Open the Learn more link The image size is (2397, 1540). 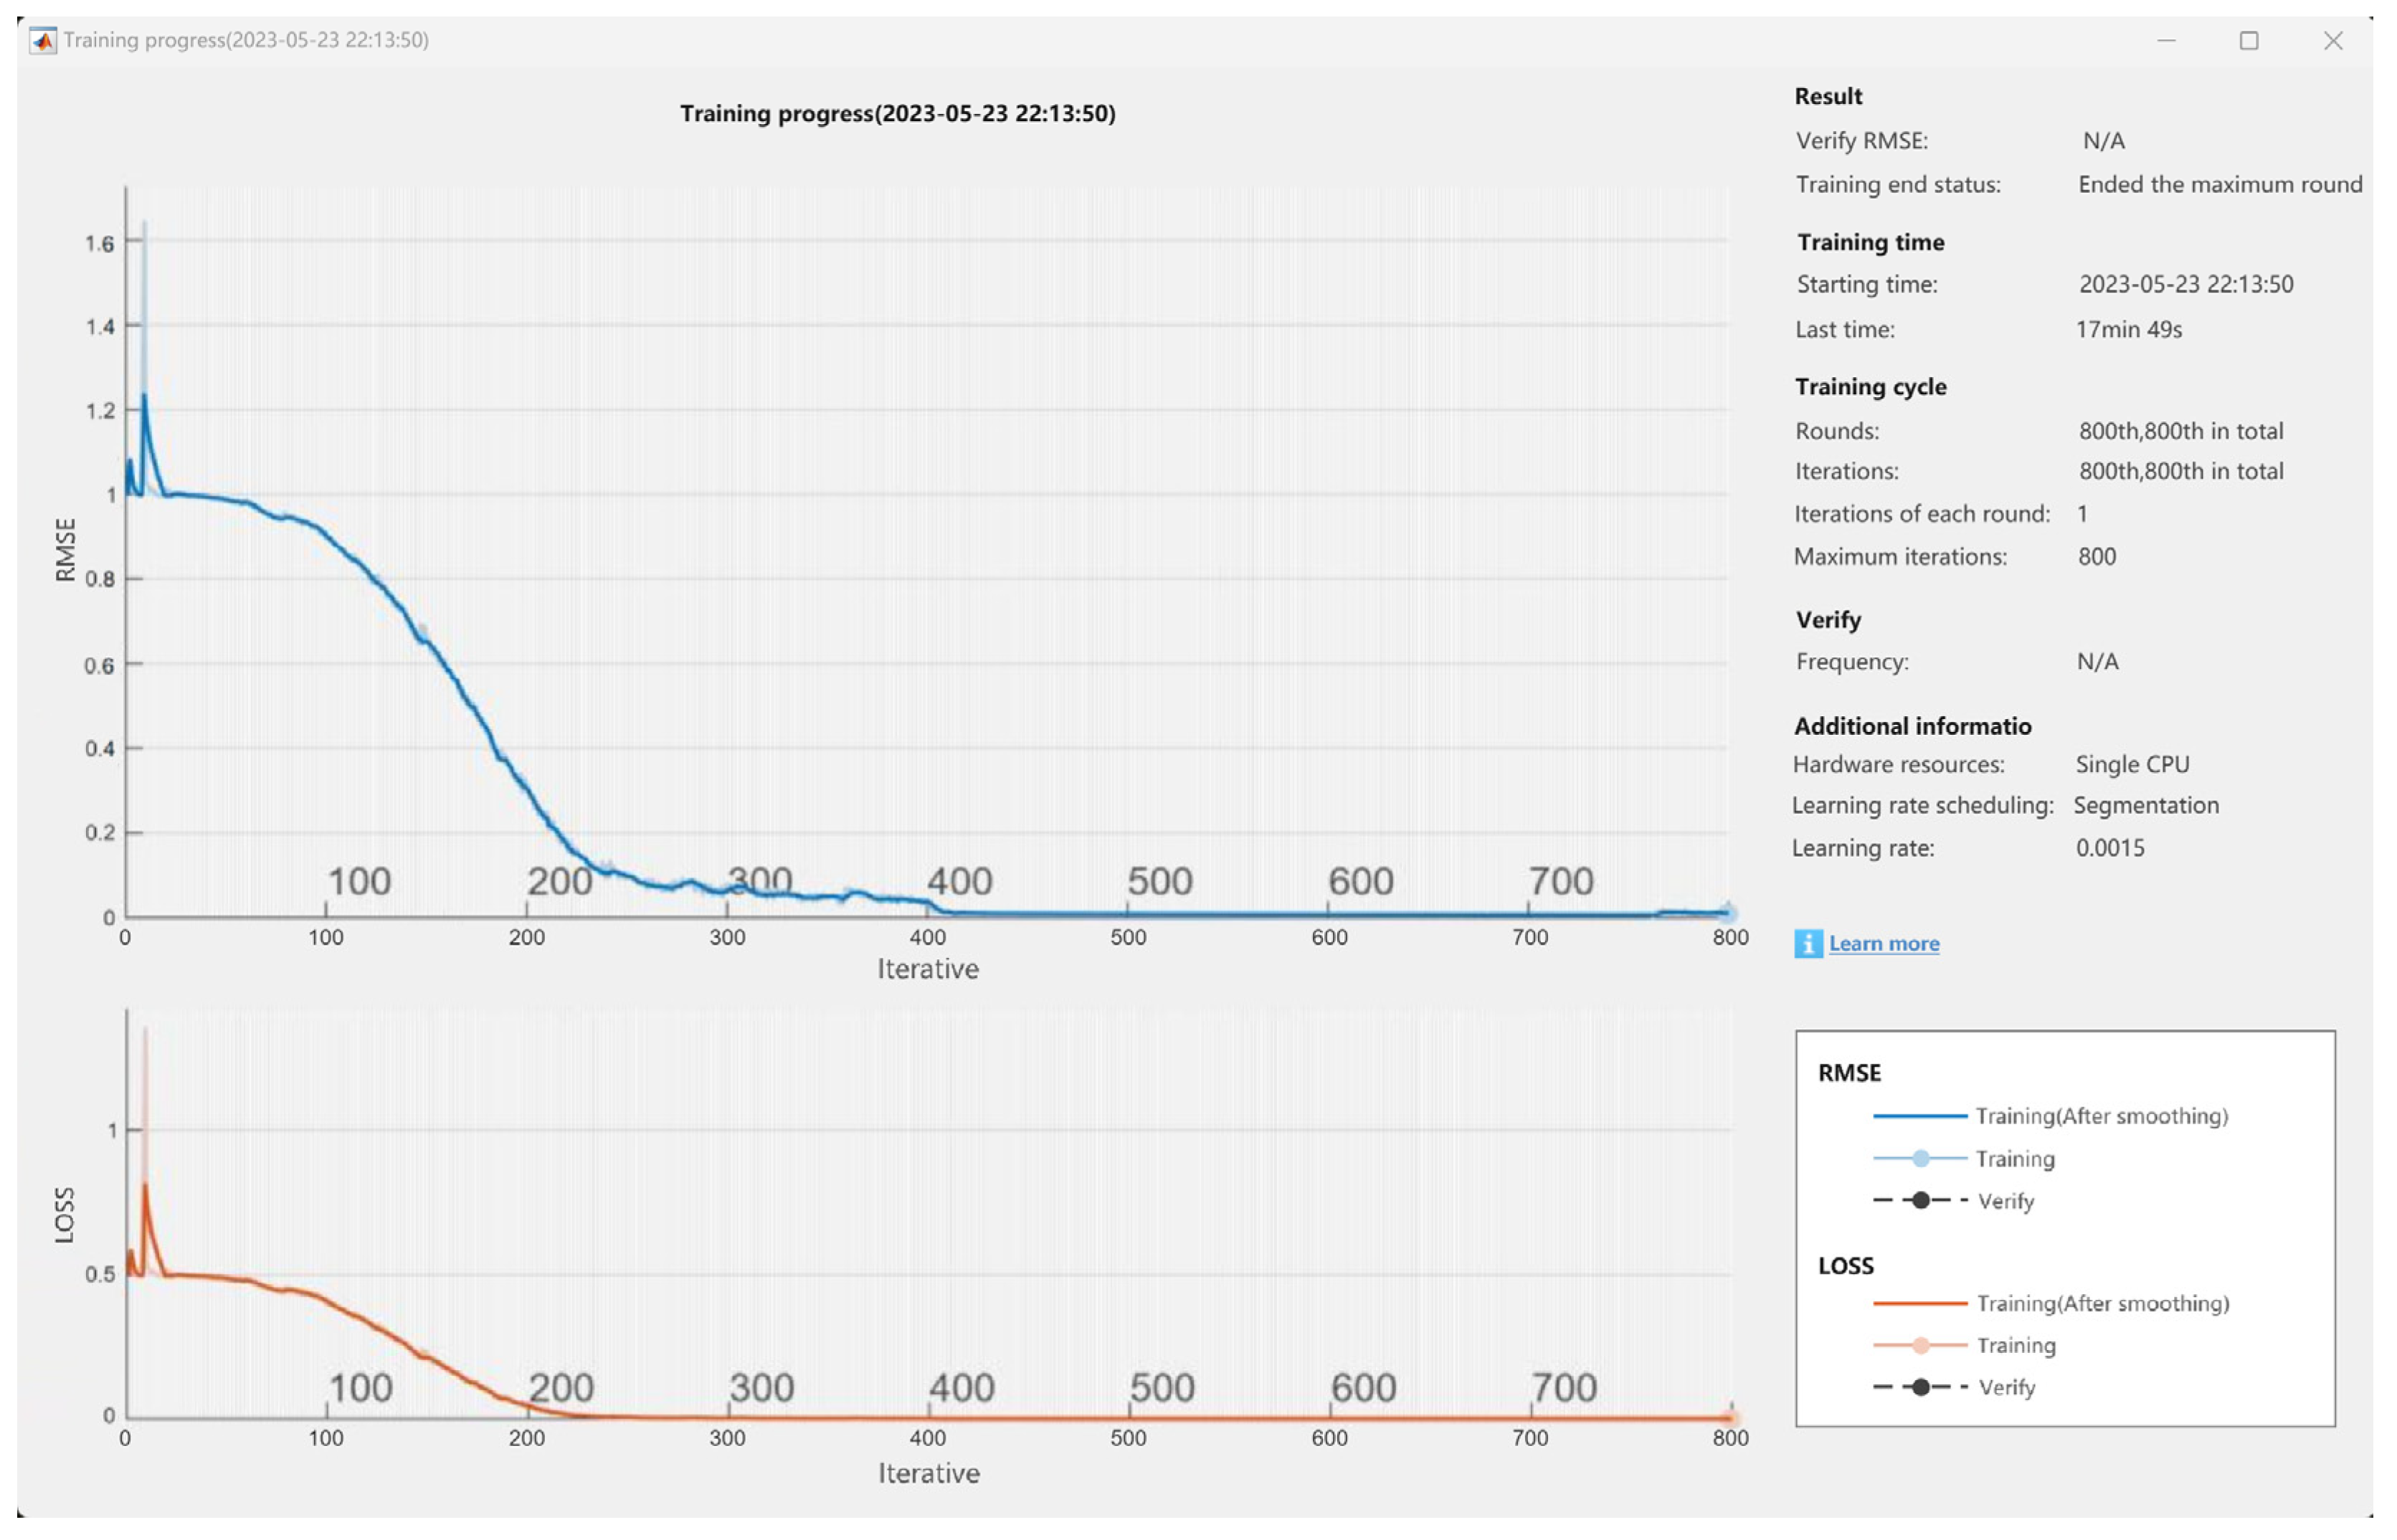tap(1884, 943)
